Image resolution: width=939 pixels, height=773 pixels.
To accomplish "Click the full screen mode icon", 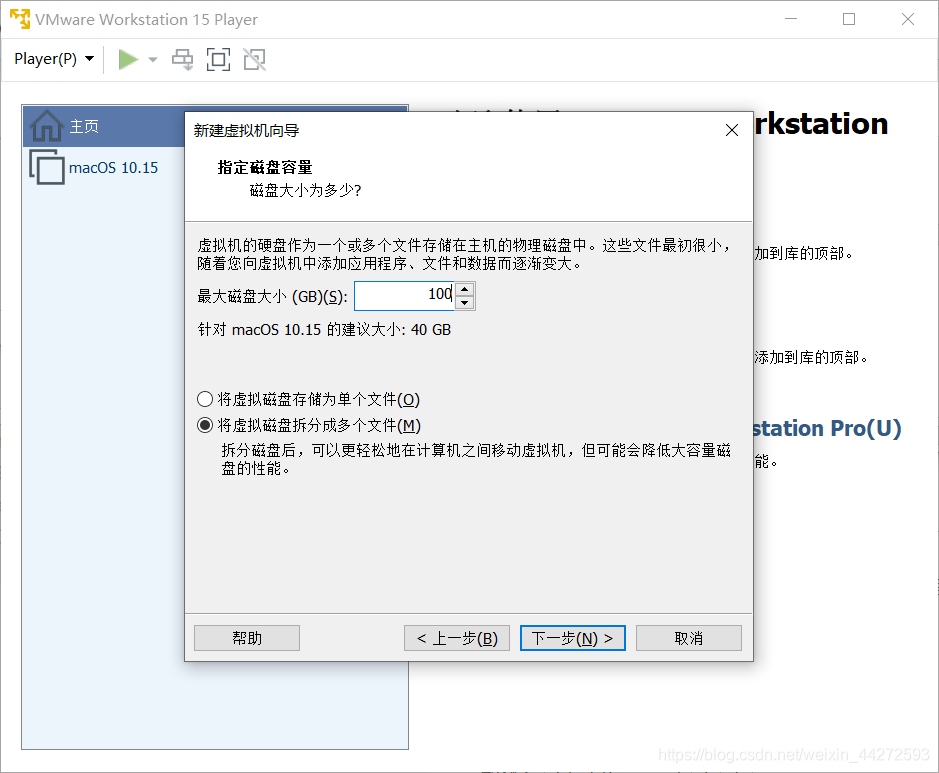I will [218, 60].
